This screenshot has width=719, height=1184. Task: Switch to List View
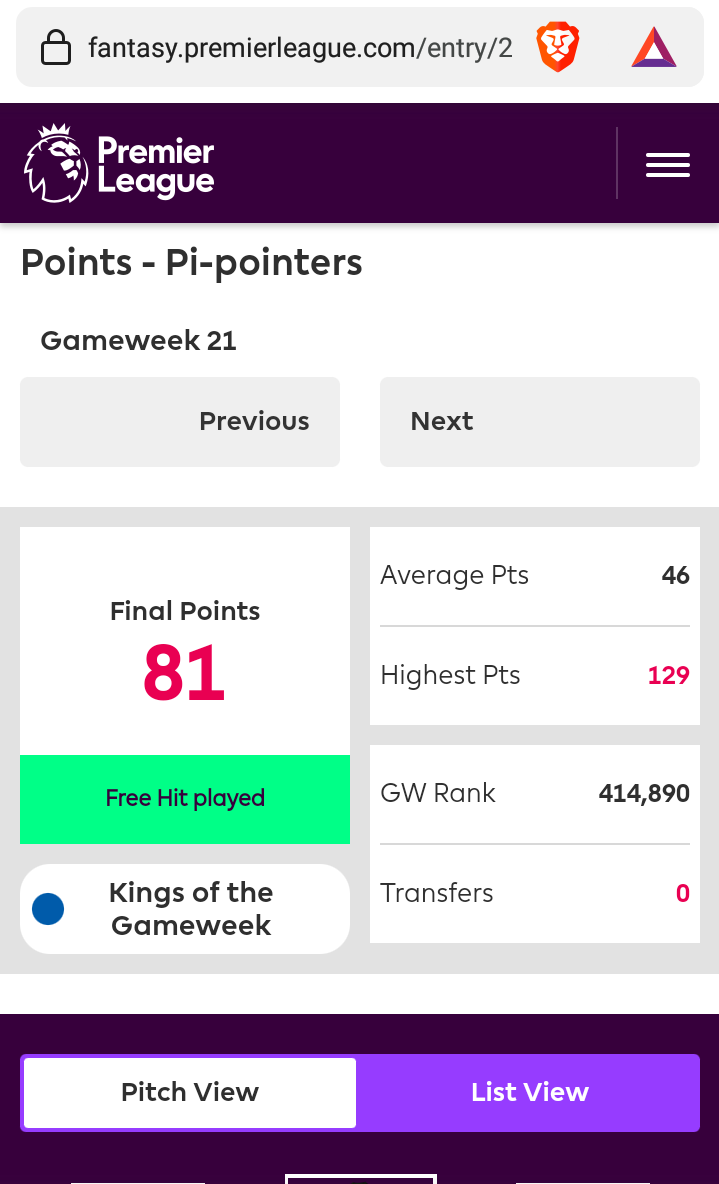(529, 1092)
